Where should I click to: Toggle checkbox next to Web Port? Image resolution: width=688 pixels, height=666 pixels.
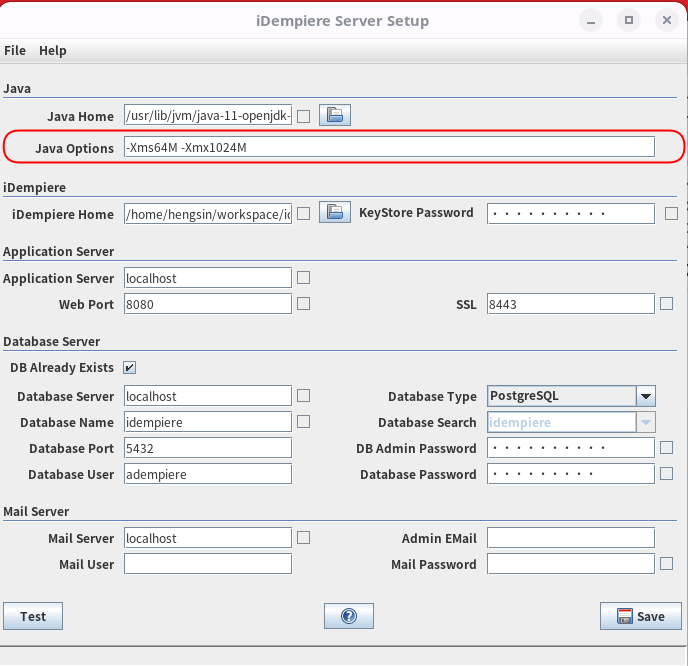[x=304, y=304]
